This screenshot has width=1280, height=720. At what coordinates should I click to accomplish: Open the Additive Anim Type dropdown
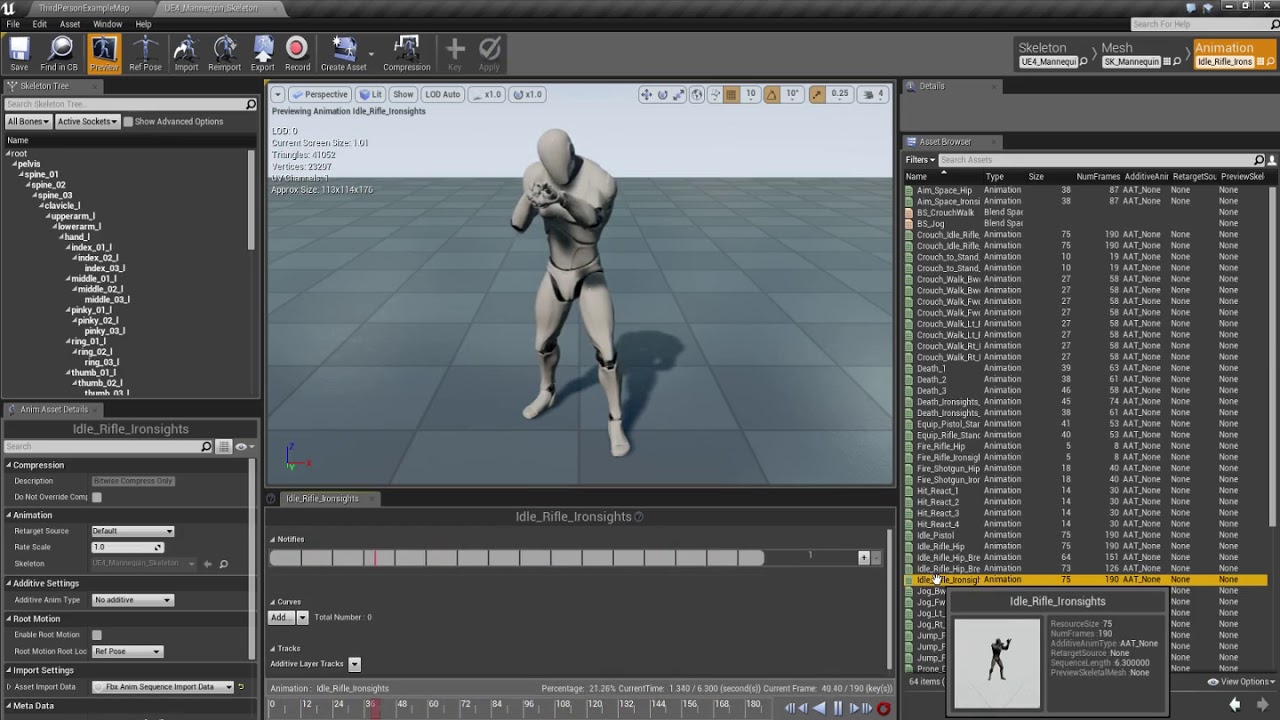pos(132,600)
